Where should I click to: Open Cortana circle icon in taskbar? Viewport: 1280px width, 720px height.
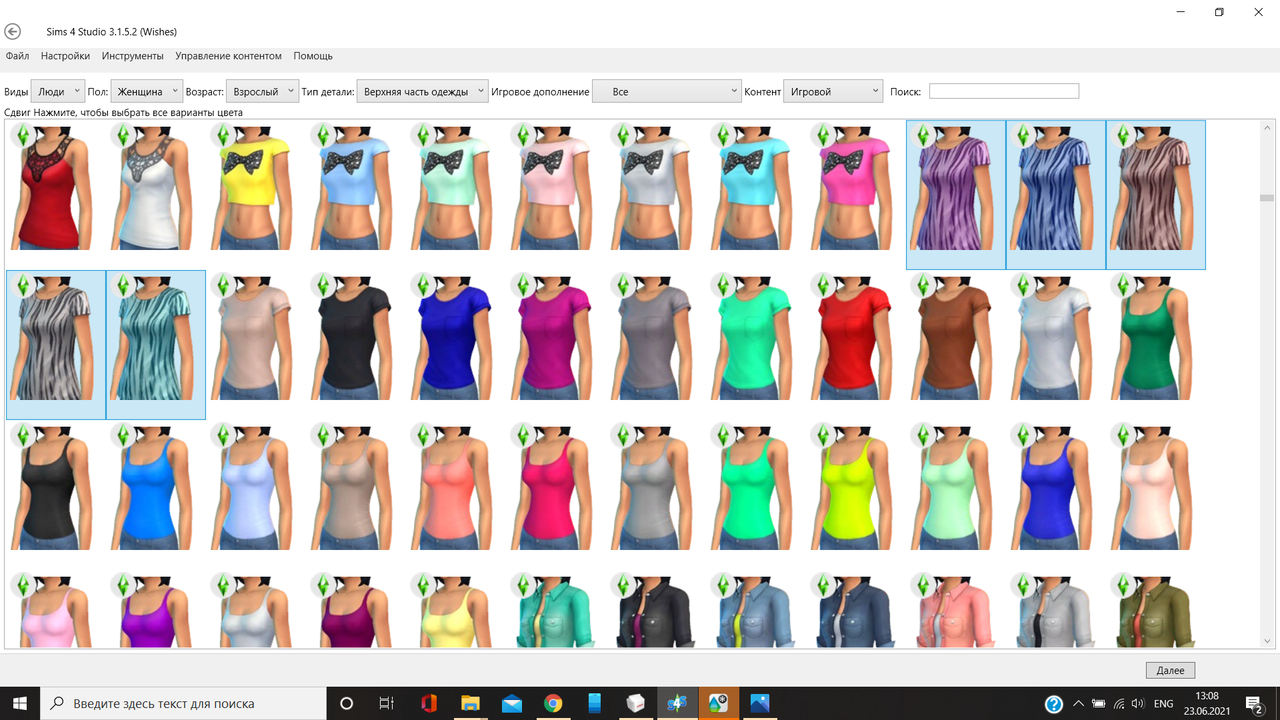(x=347, y=703)
